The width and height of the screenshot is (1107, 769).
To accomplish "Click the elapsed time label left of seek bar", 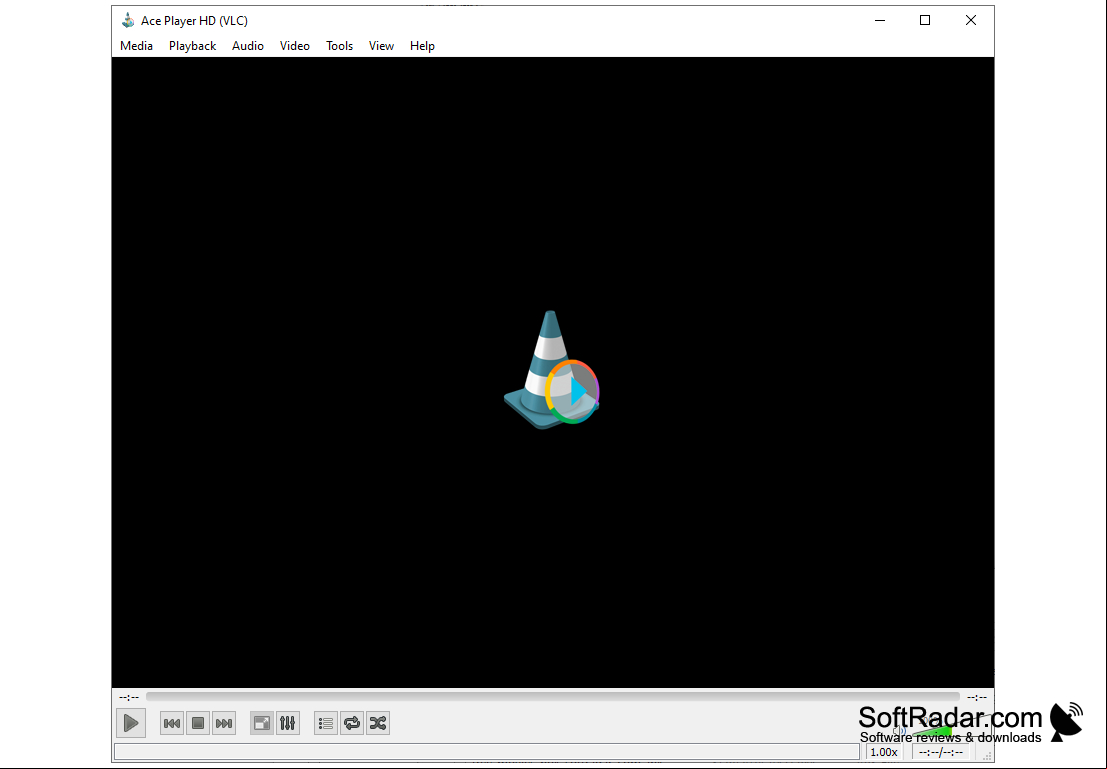I will pos(129,698).
